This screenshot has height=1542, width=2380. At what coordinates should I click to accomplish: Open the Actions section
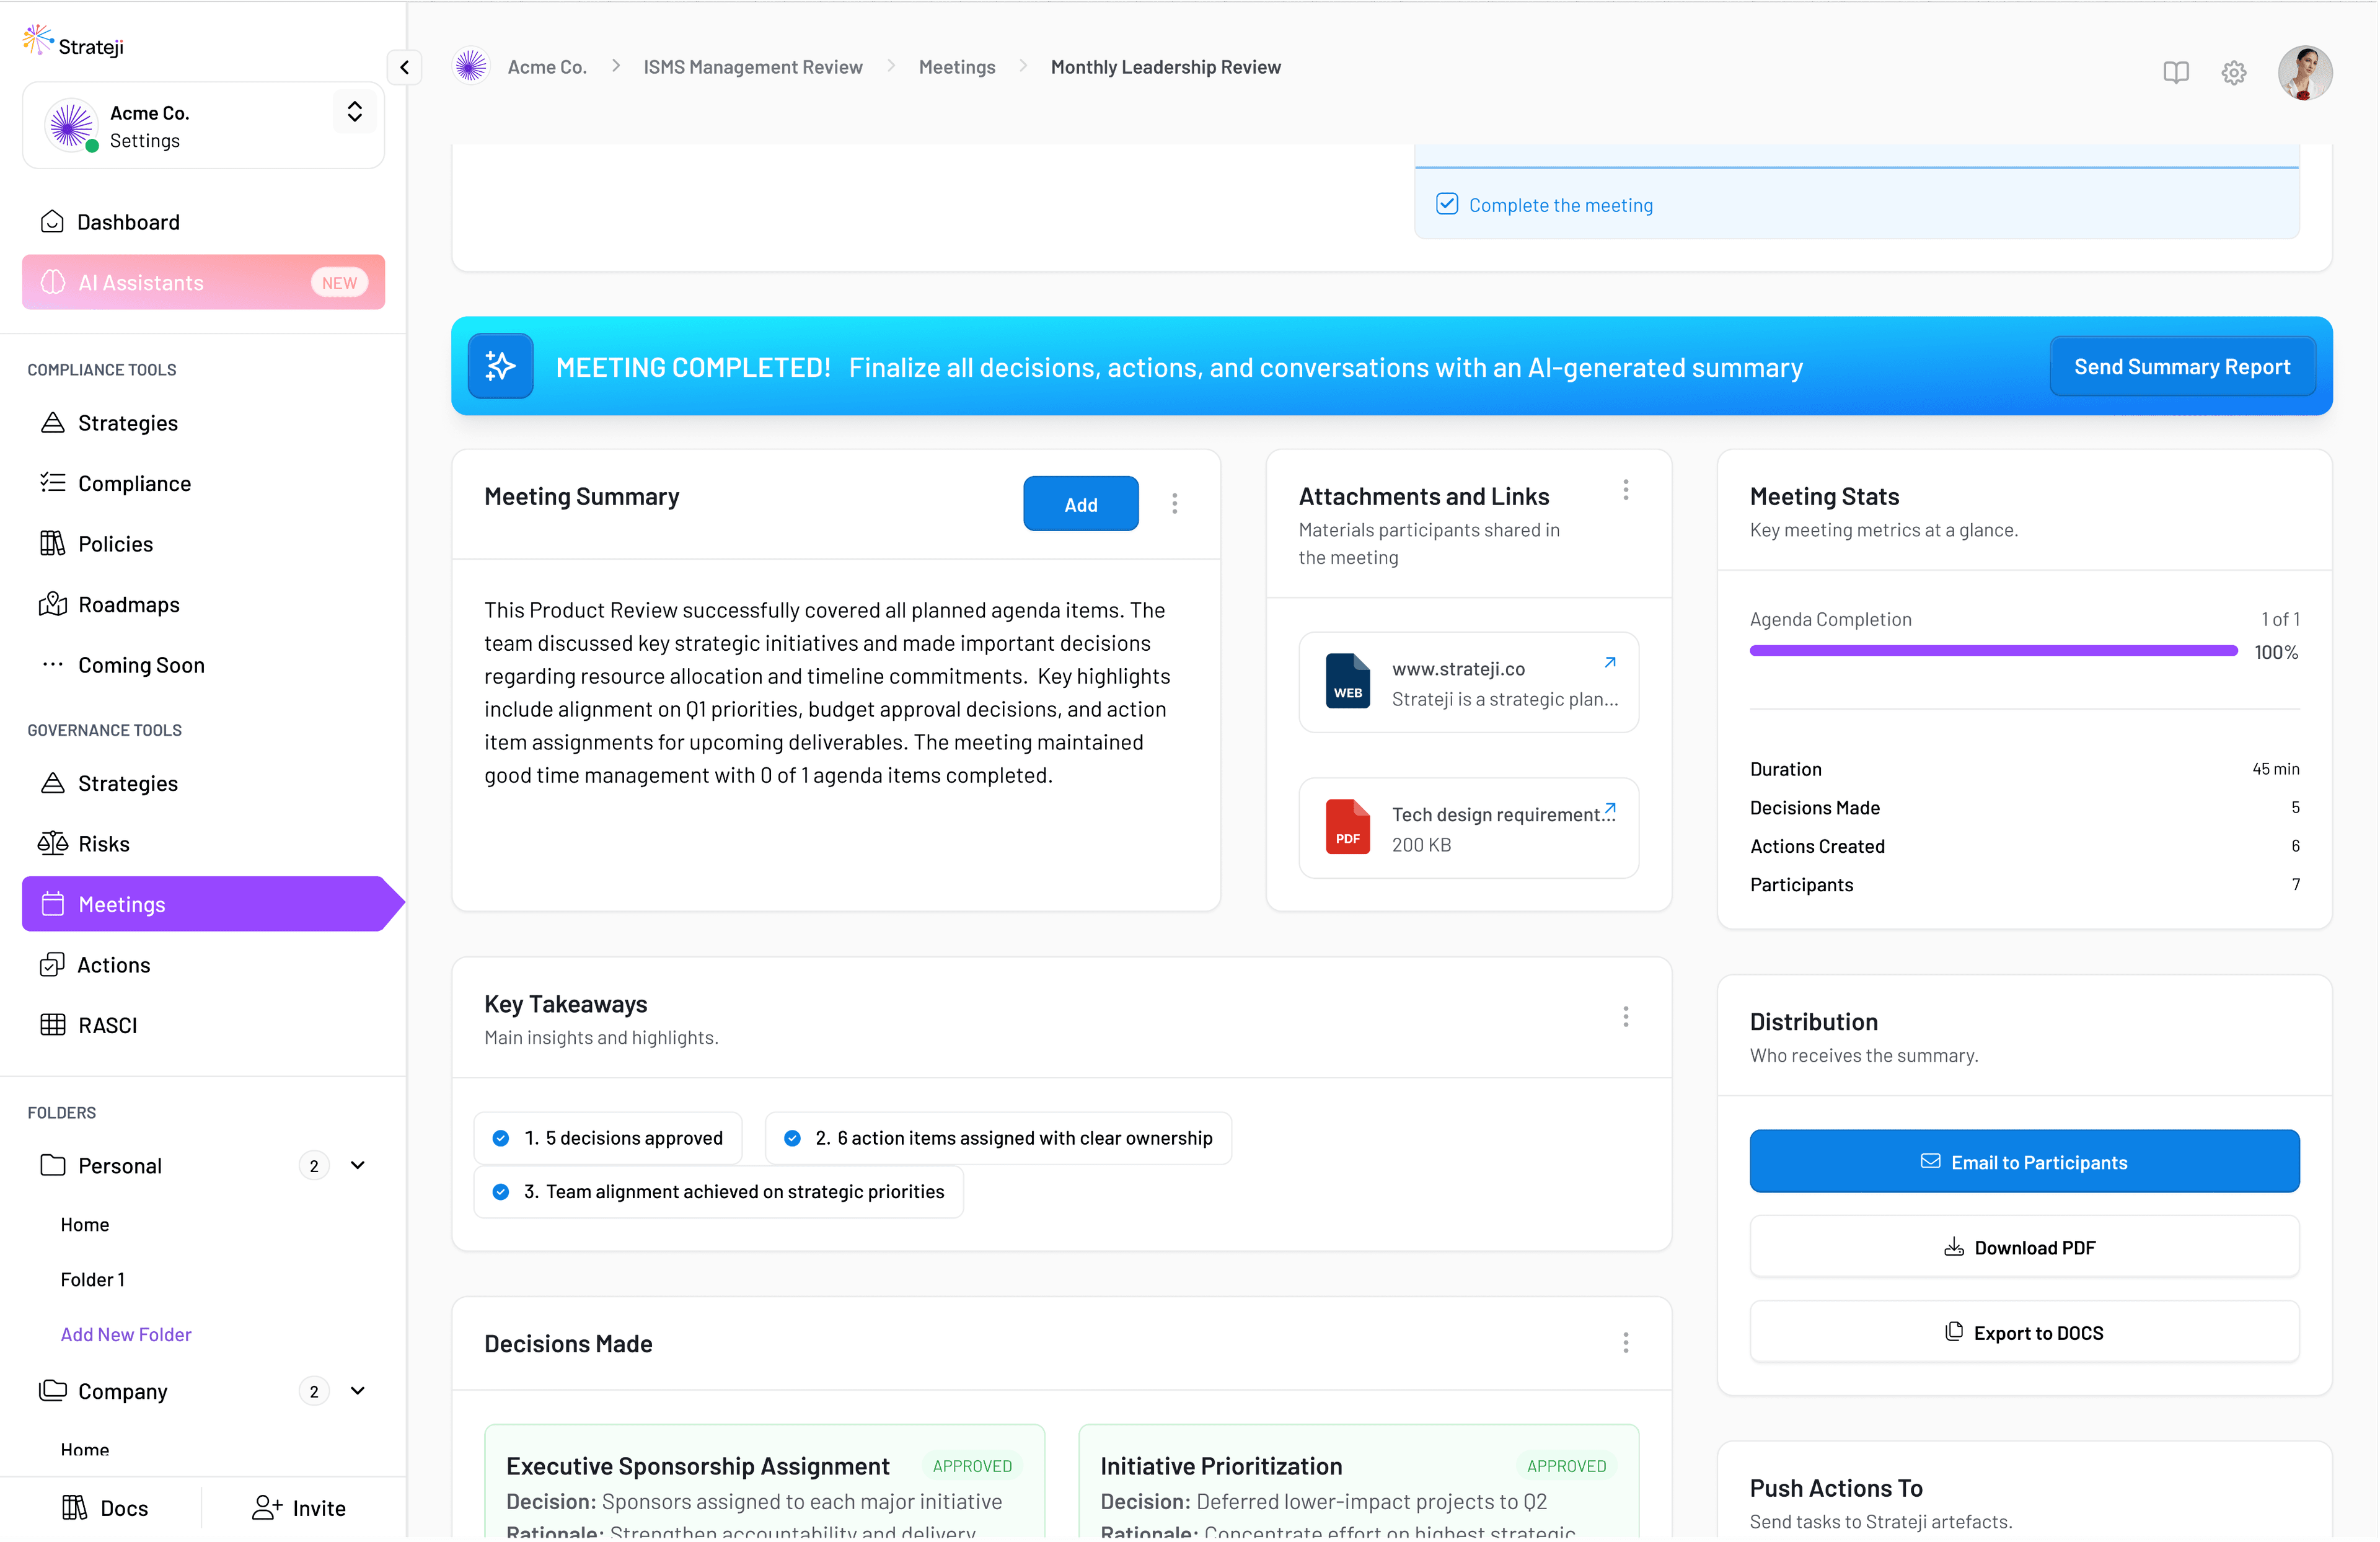pos(115,964)
